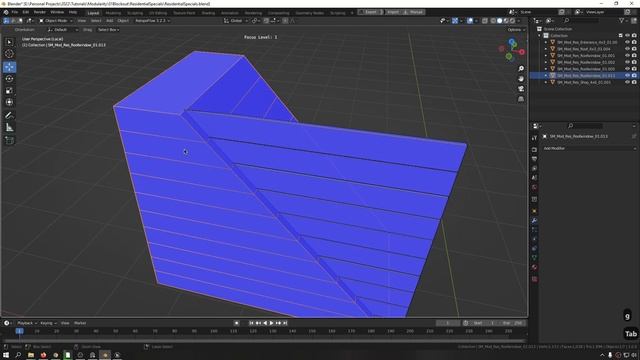Open Render properties tab
This screenshot has width=640, height=360.
coord(534,149)
